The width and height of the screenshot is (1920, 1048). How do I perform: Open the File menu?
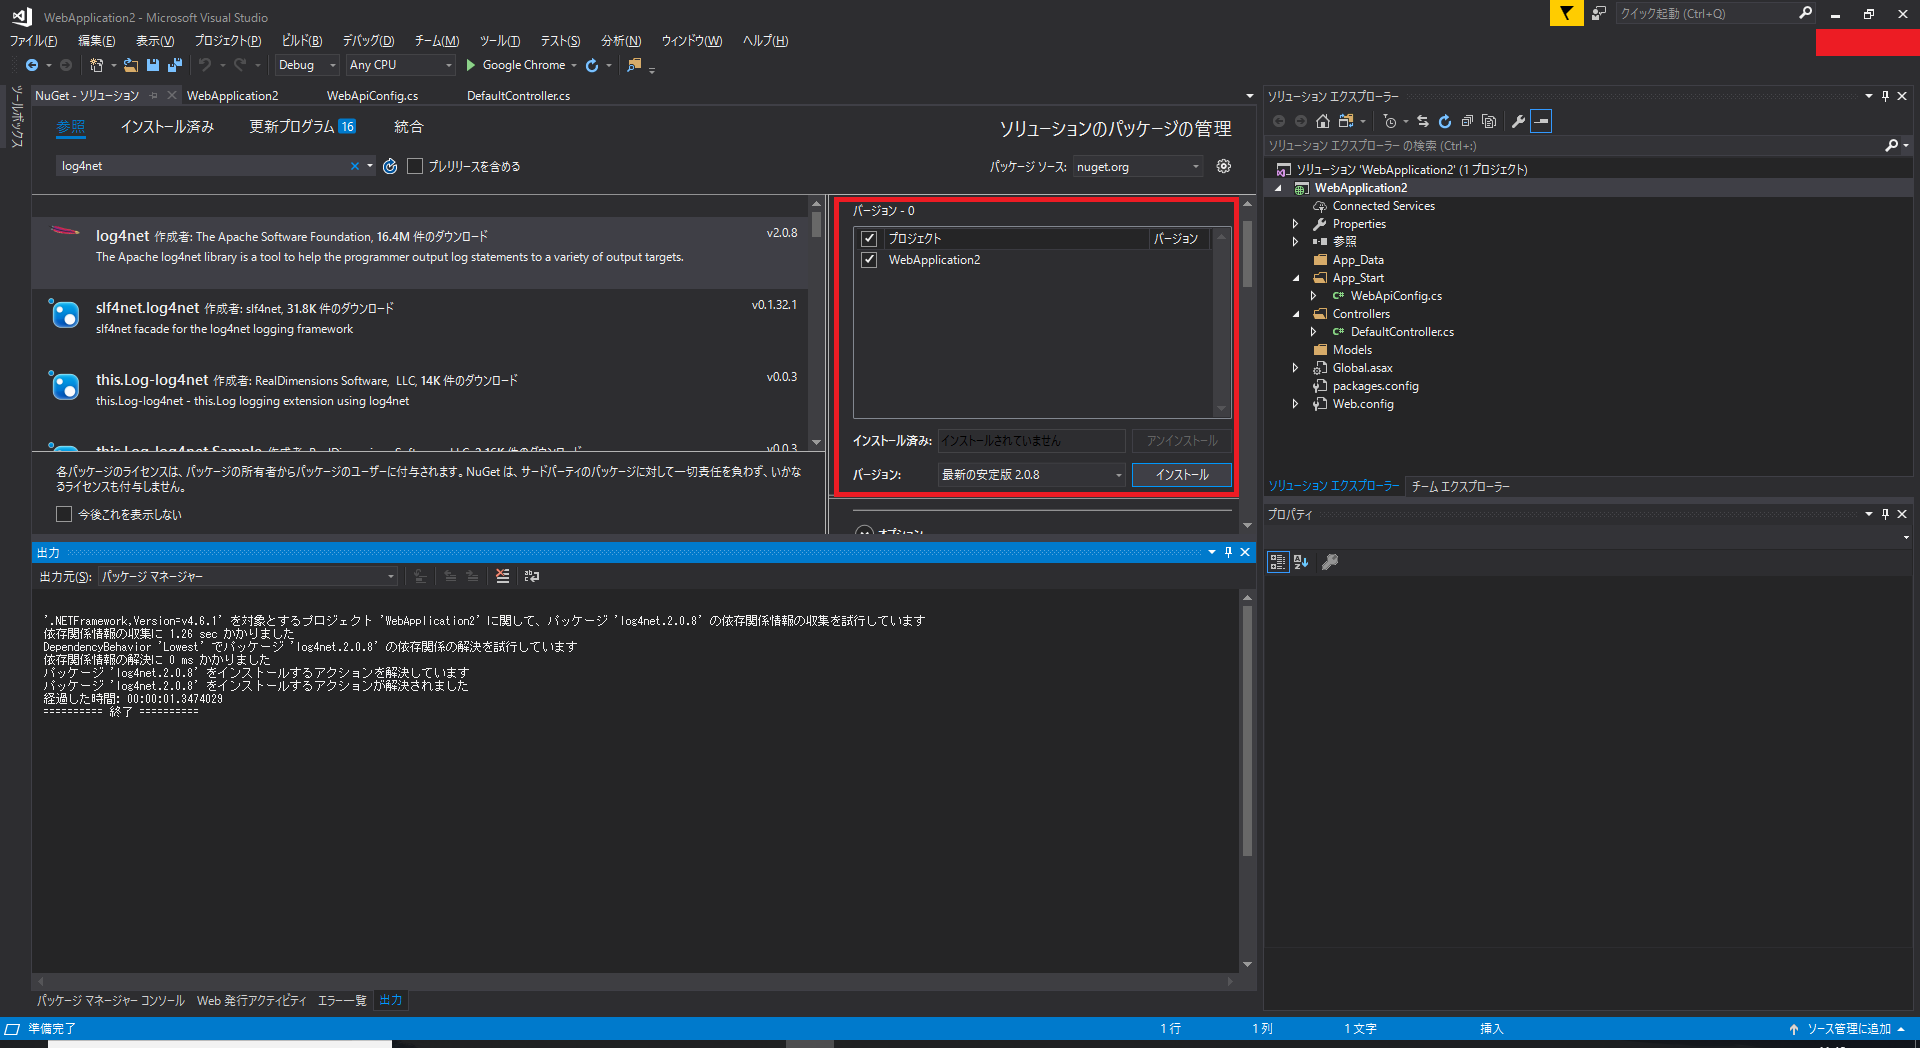point(33,41)
